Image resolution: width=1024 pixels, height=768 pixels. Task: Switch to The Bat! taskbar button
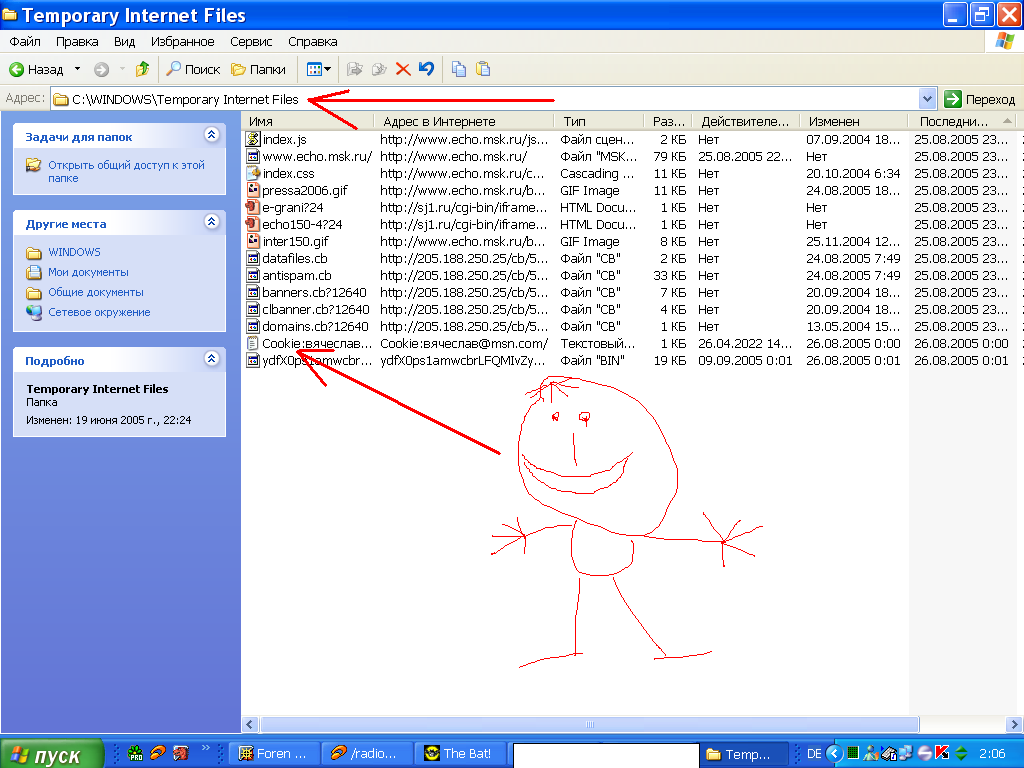pos(460,754)
